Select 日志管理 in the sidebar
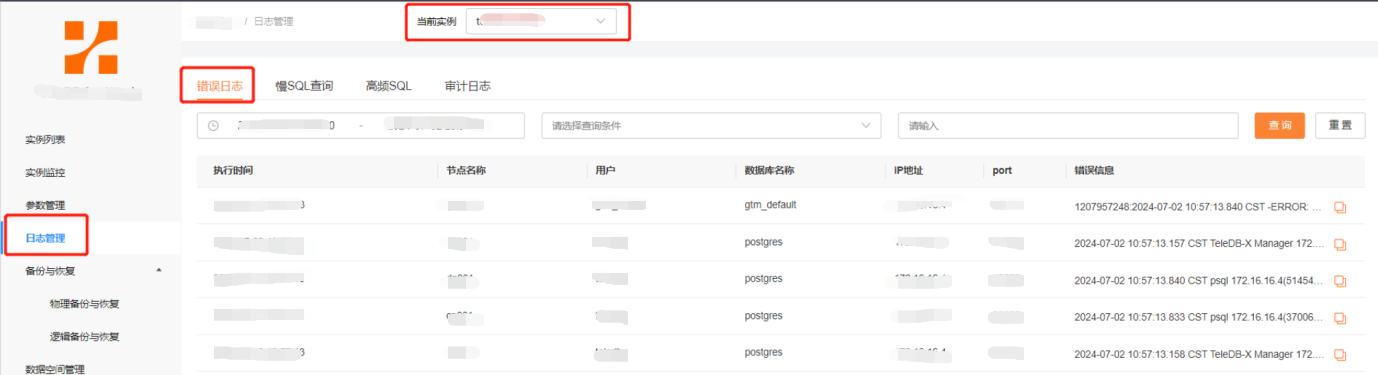1378x375 pixels. (45, 238)
